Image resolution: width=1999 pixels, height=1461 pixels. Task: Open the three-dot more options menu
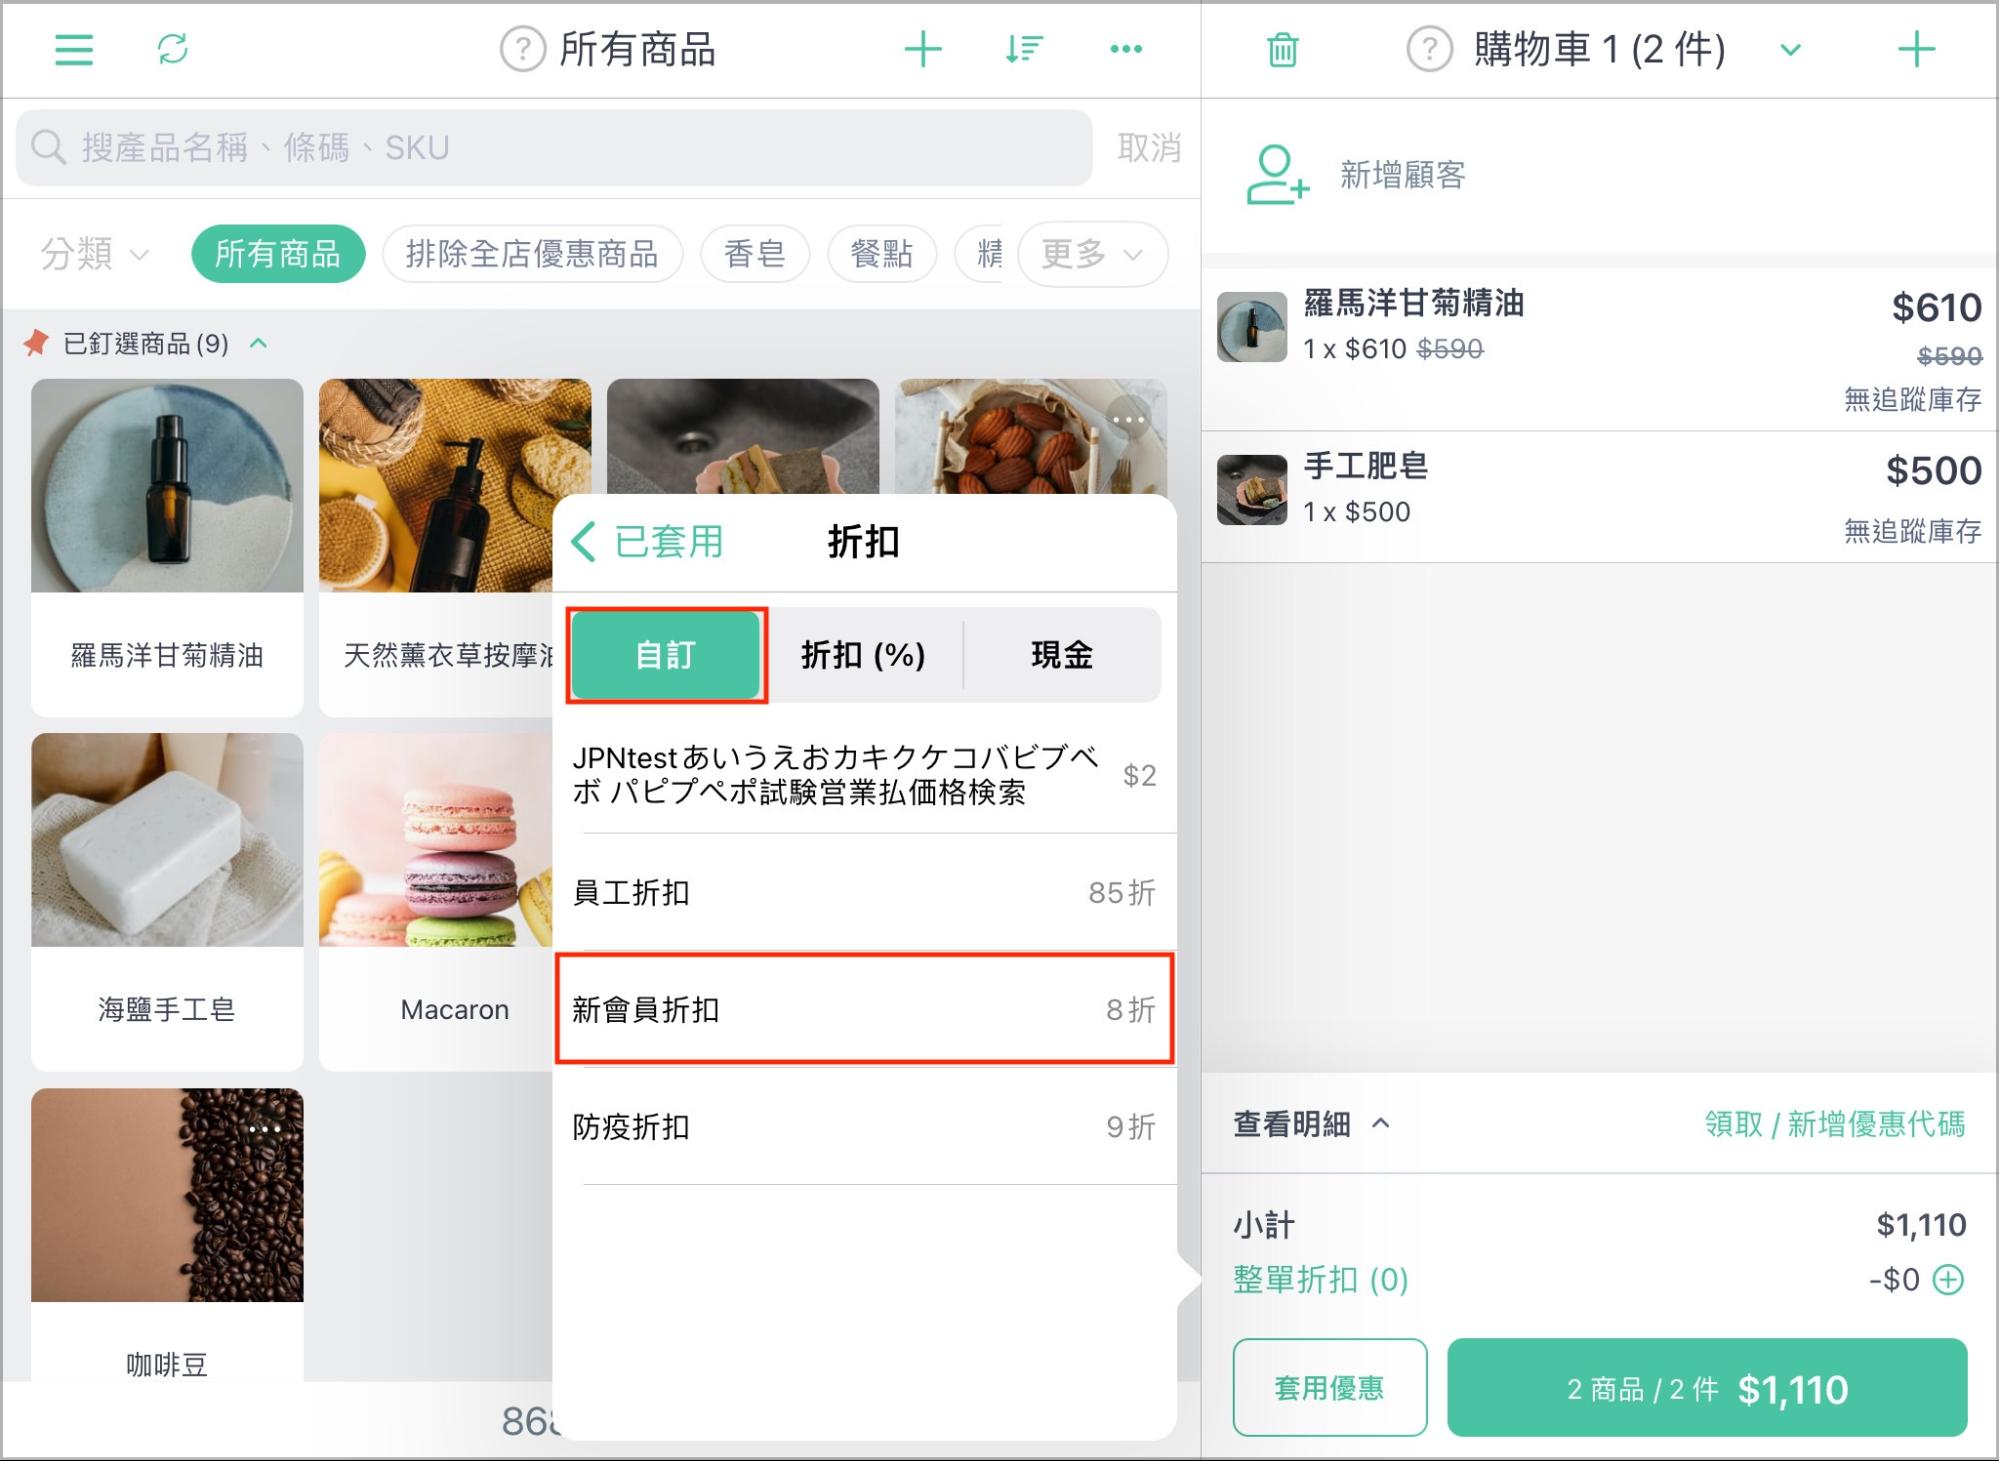[1126, 49]
